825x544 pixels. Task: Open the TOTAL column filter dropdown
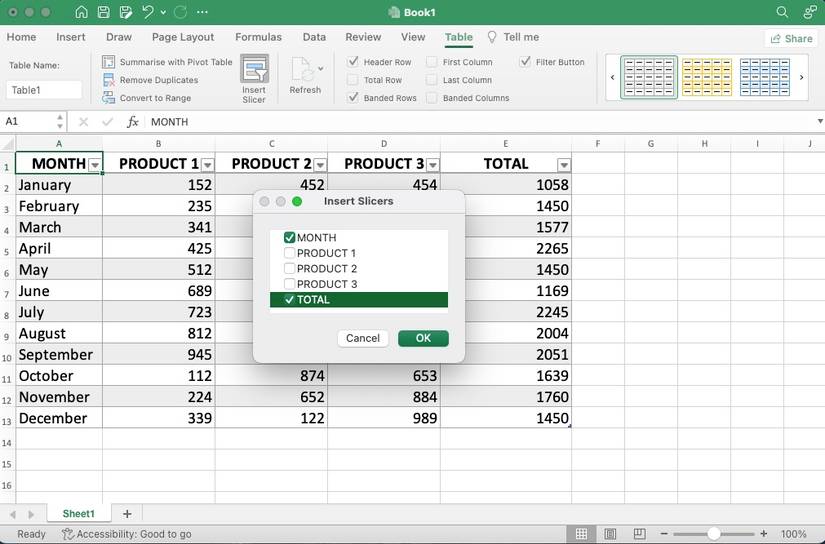click(x=564, y=165)
